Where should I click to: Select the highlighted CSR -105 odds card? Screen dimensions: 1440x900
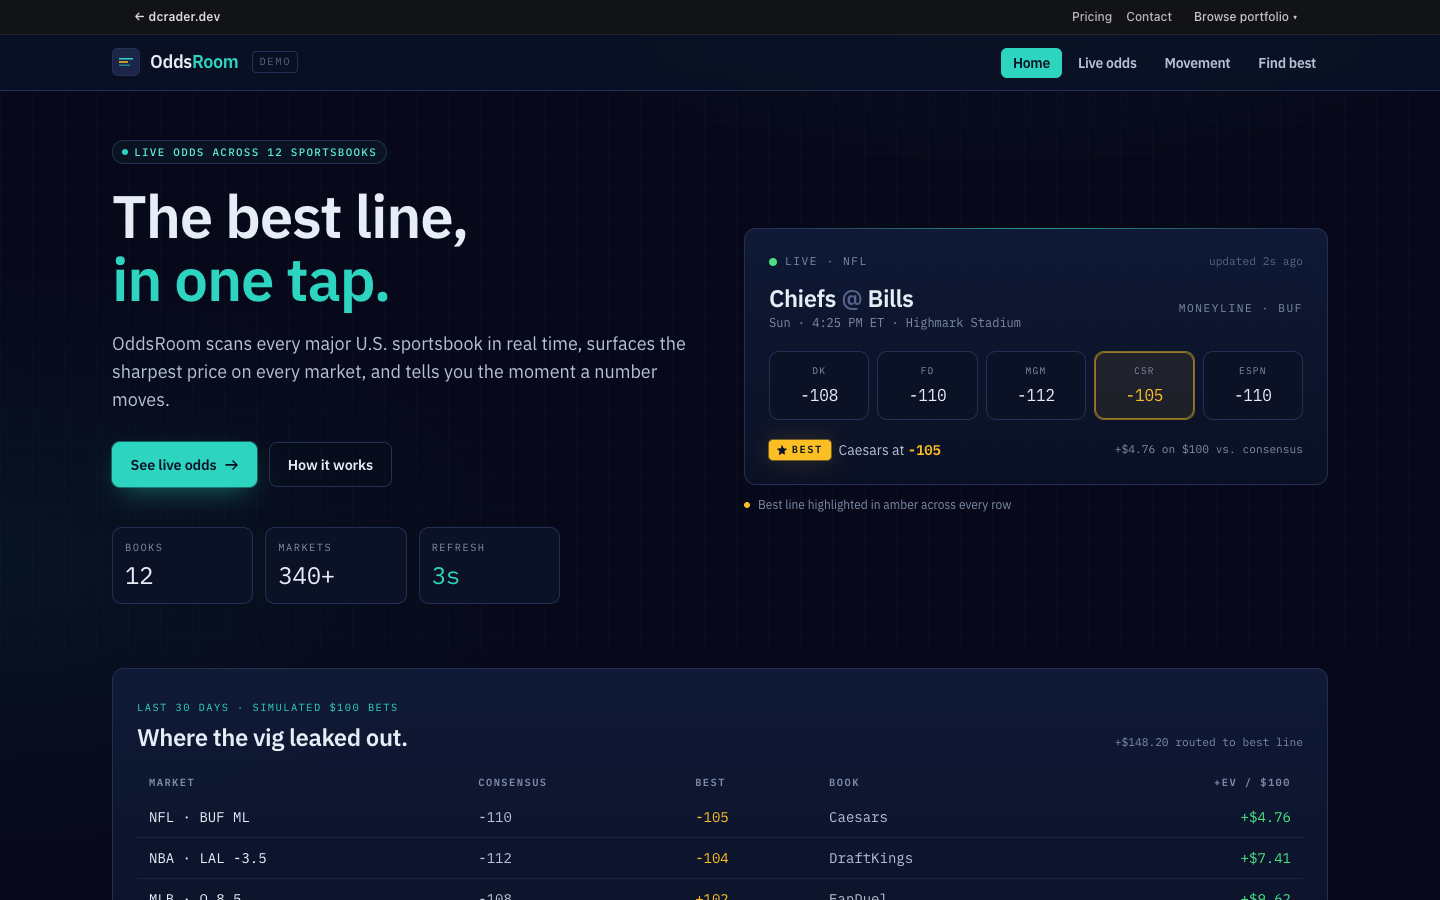pyautogui.click(x=1144, y=385)
